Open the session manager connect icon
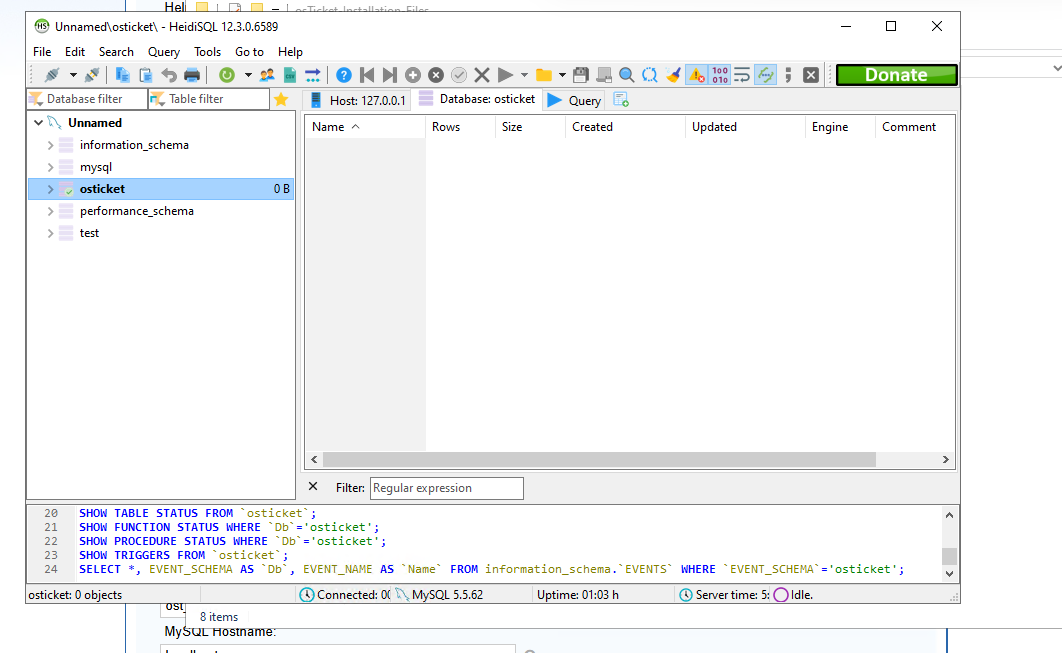 [52, 75]
